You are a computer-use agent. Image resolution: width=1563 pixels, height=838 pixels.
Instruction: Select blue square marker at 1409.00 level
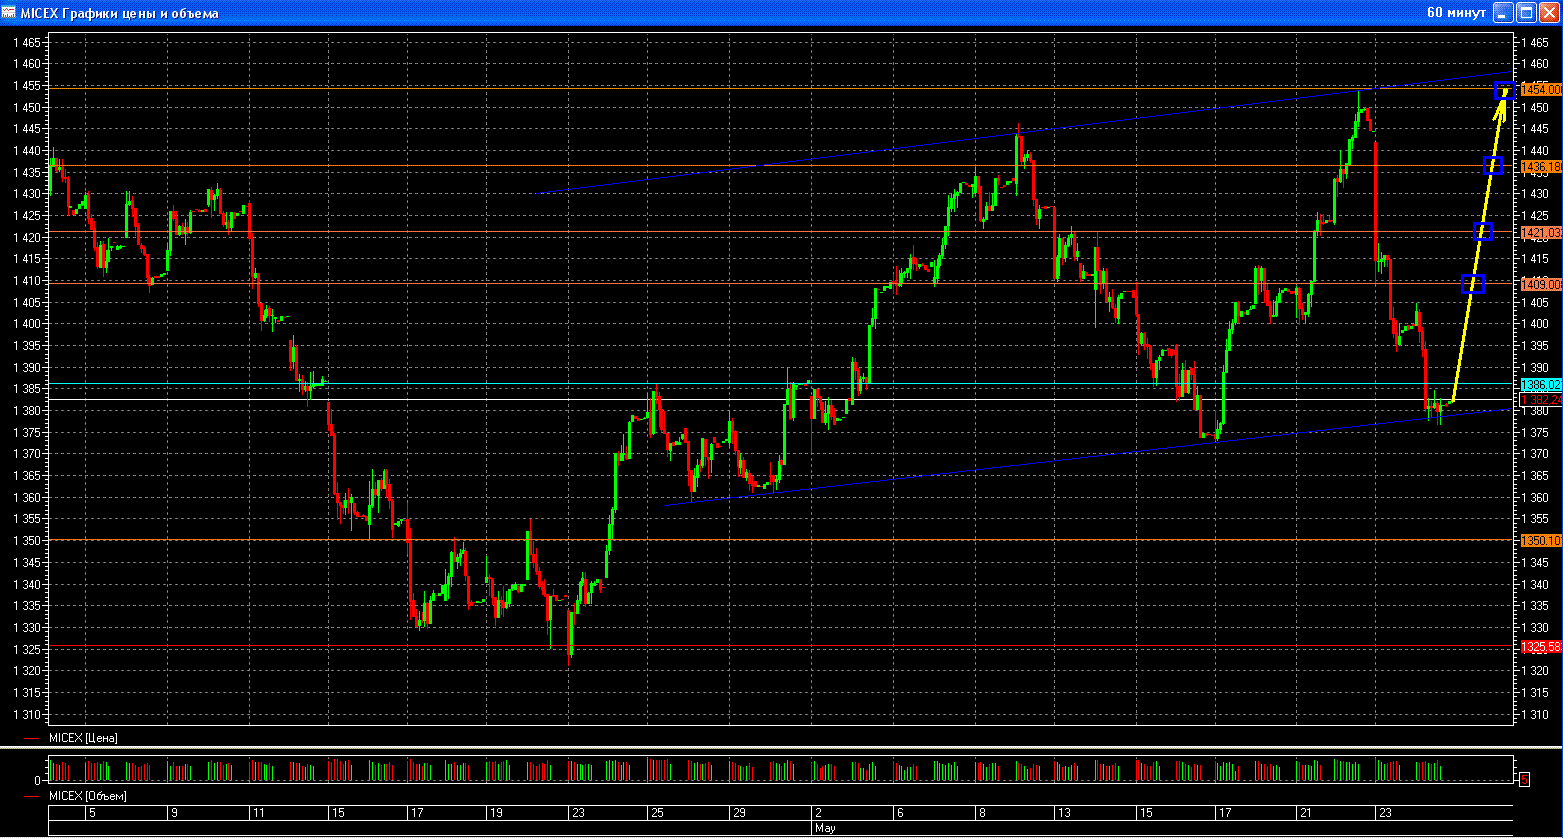pos(1474,284)
